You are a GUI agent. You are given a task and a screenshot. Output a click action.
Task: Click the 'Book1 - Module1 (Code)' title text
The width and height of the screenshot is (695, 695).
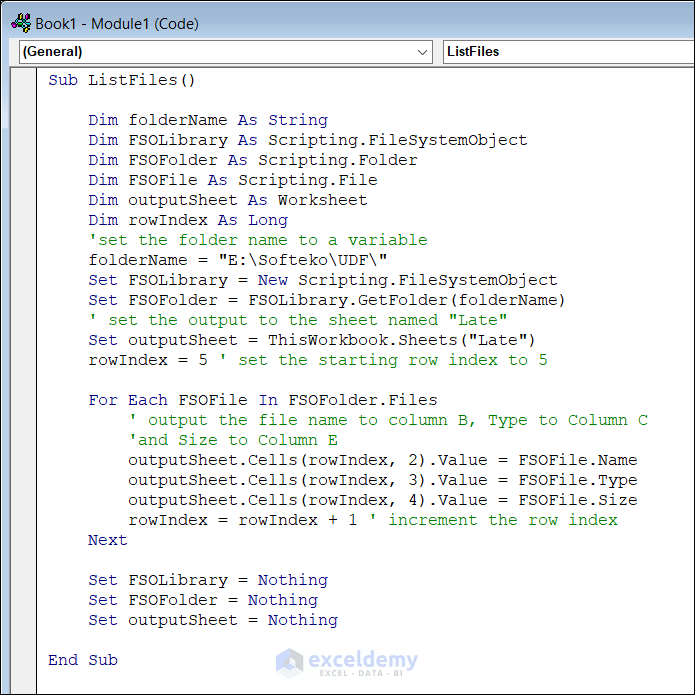[x=117, y=24]
